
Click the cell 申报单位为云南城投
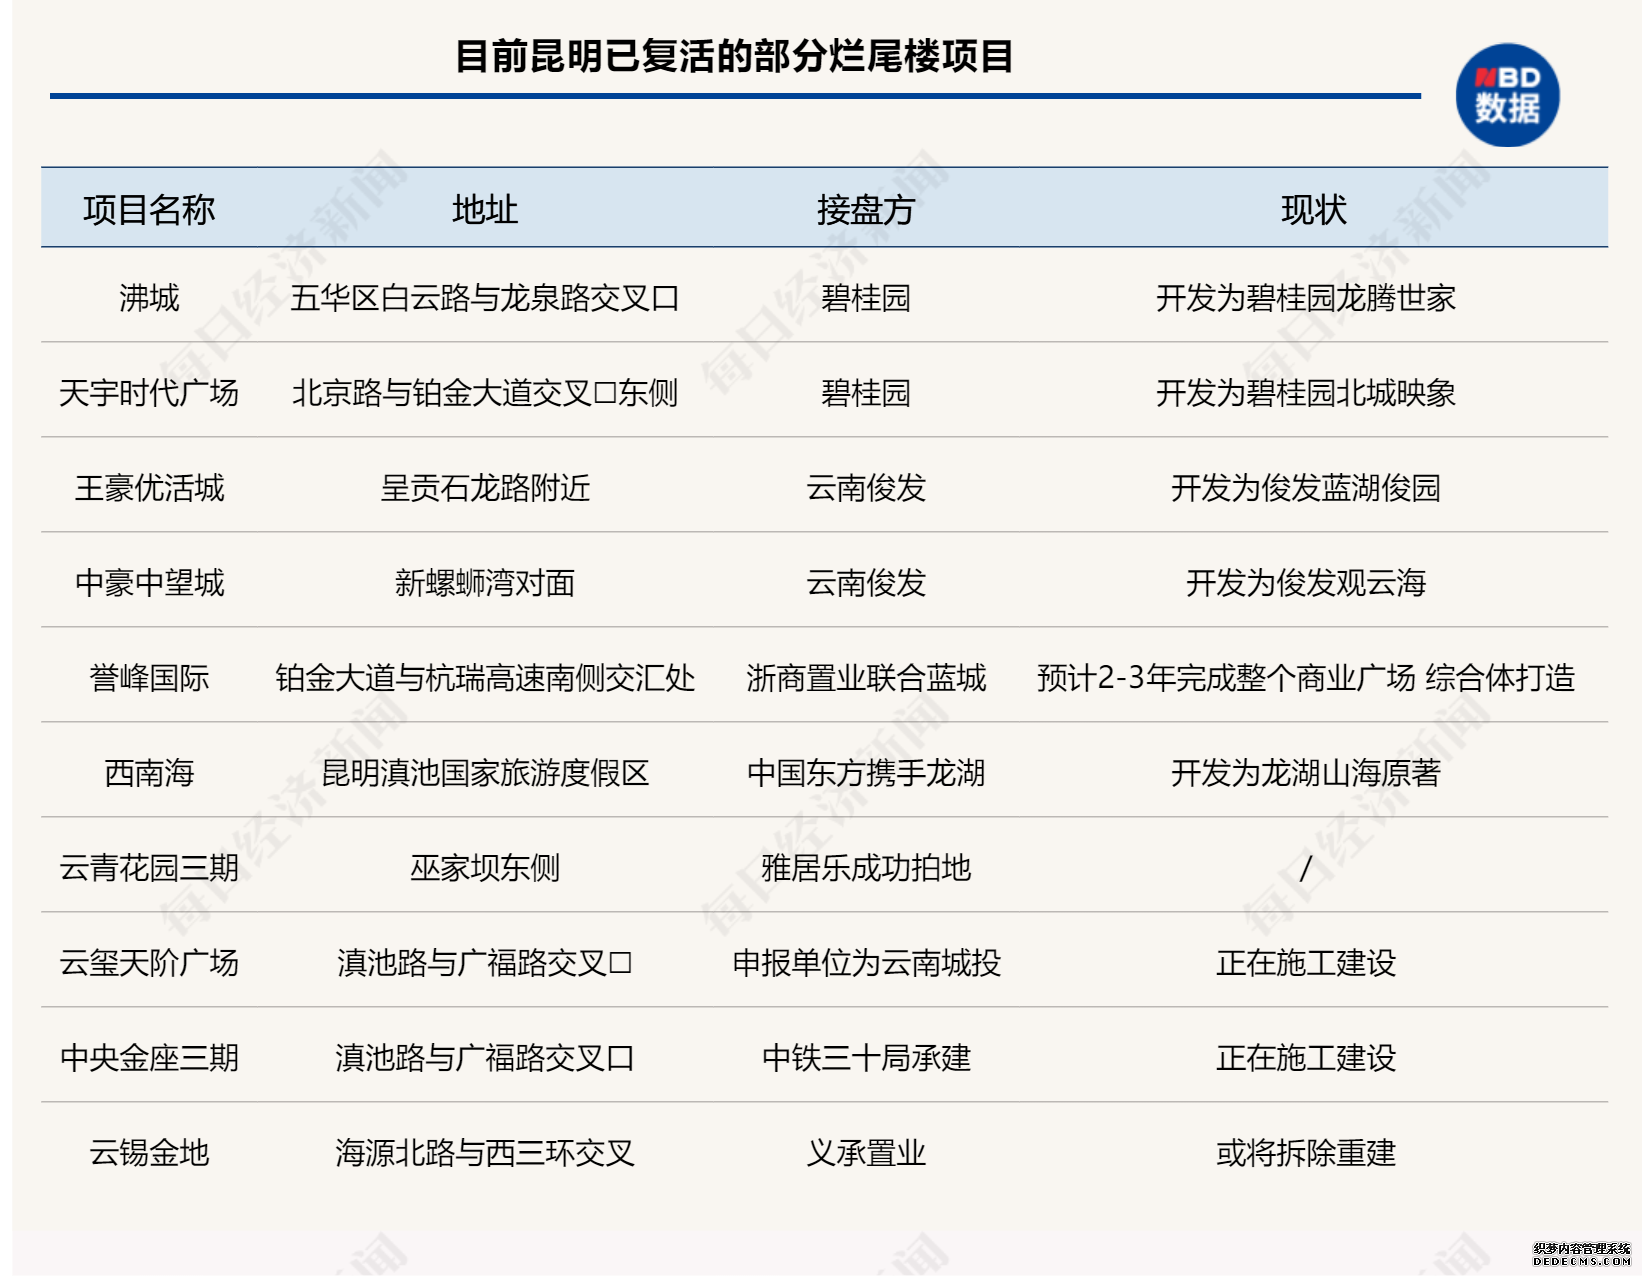(x=866, y=963)
